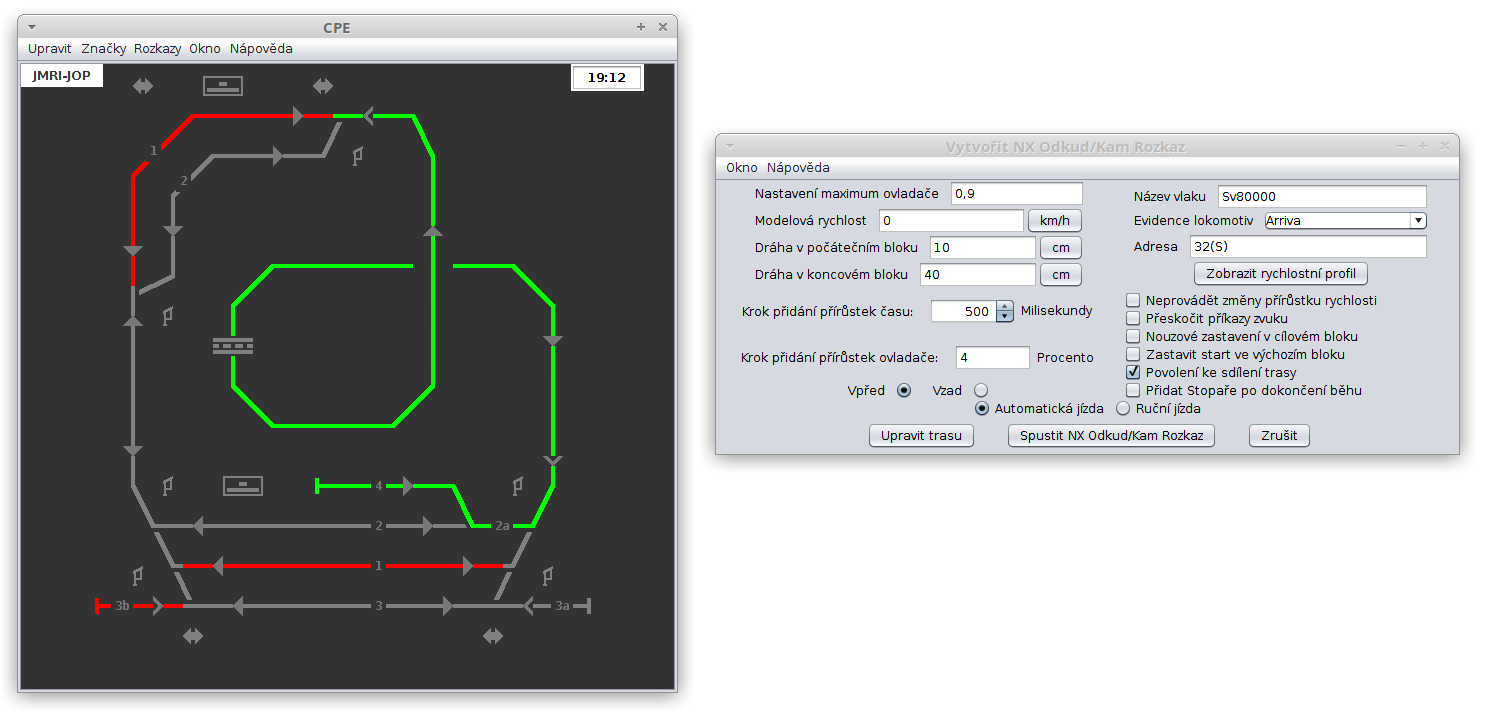
Task: Click the signal mast icon near the top turnout
Action: [x=357, y=156]
